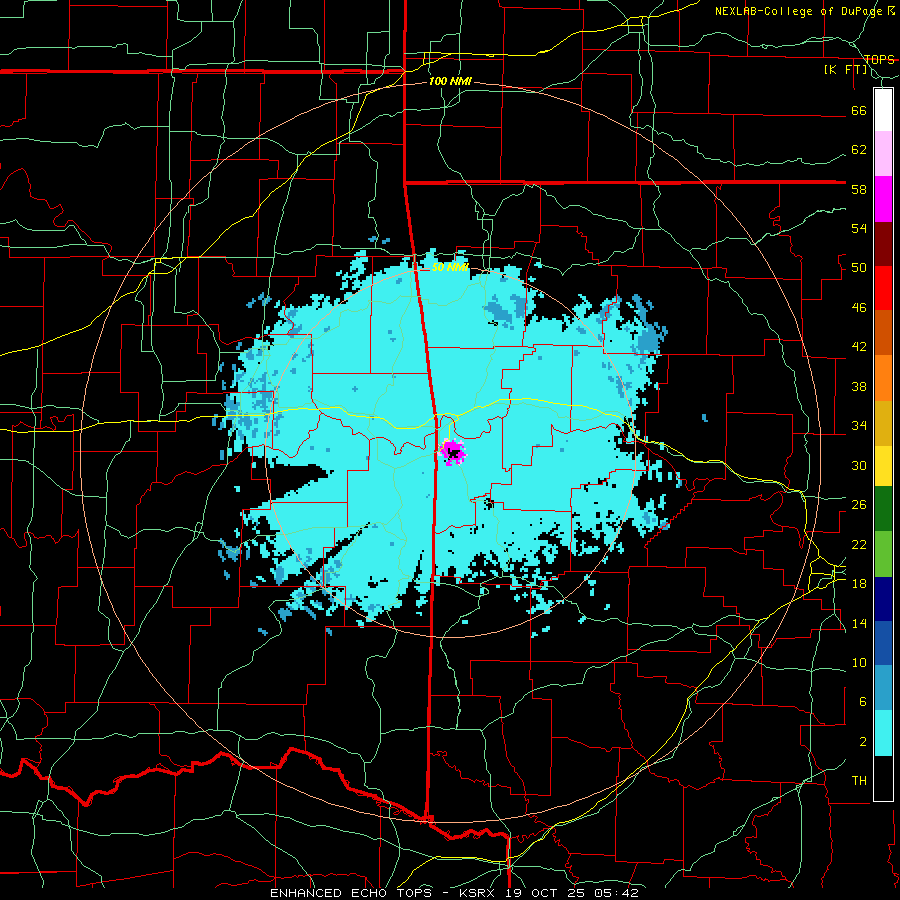This screenshot has width=900, height=900.
Task: Click the cyan 10 legend swatch
Action: tap(883, 733)
